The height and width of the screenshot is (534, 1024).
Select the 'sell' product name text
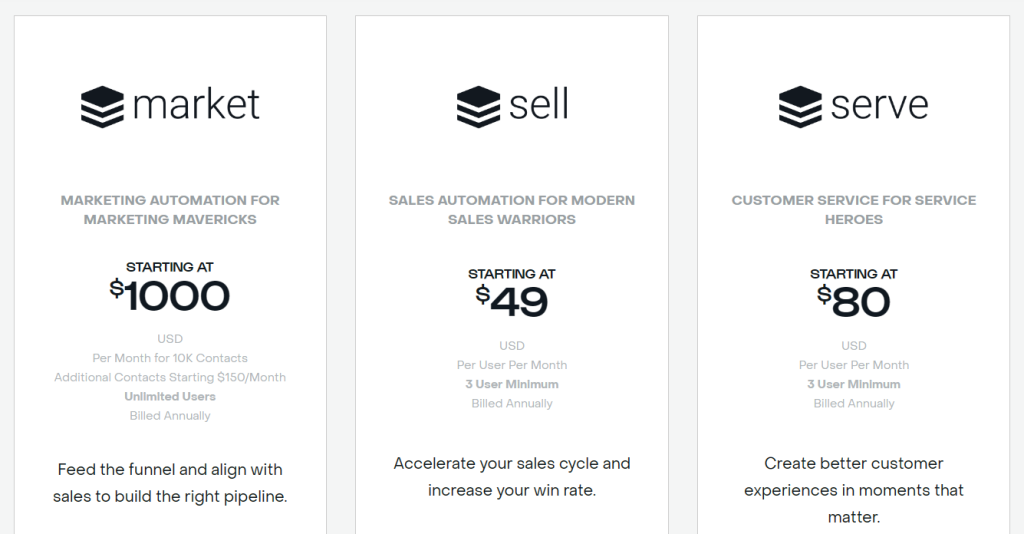[539, 104]
